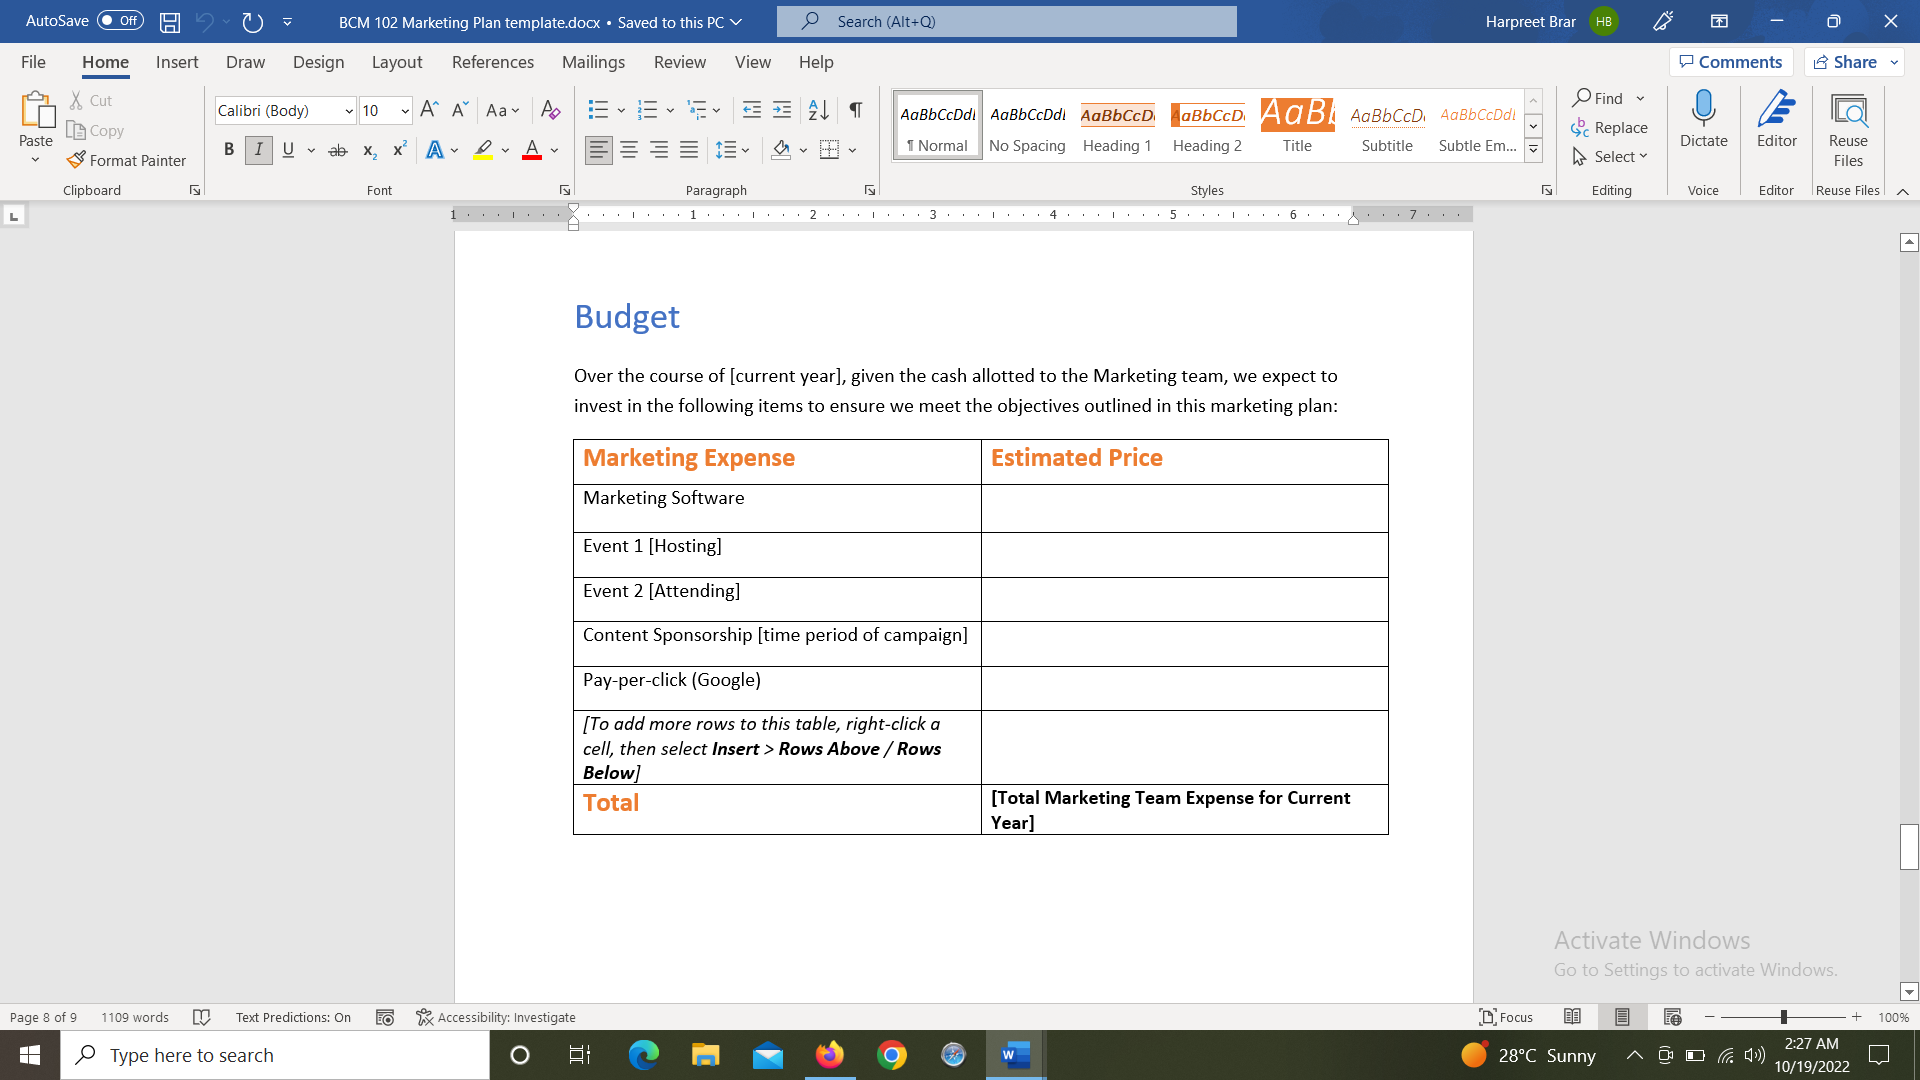Toggle AutoSave Off switch
The width and height of the screenshot is (1920, 1080).
click(x=82, y=20)
